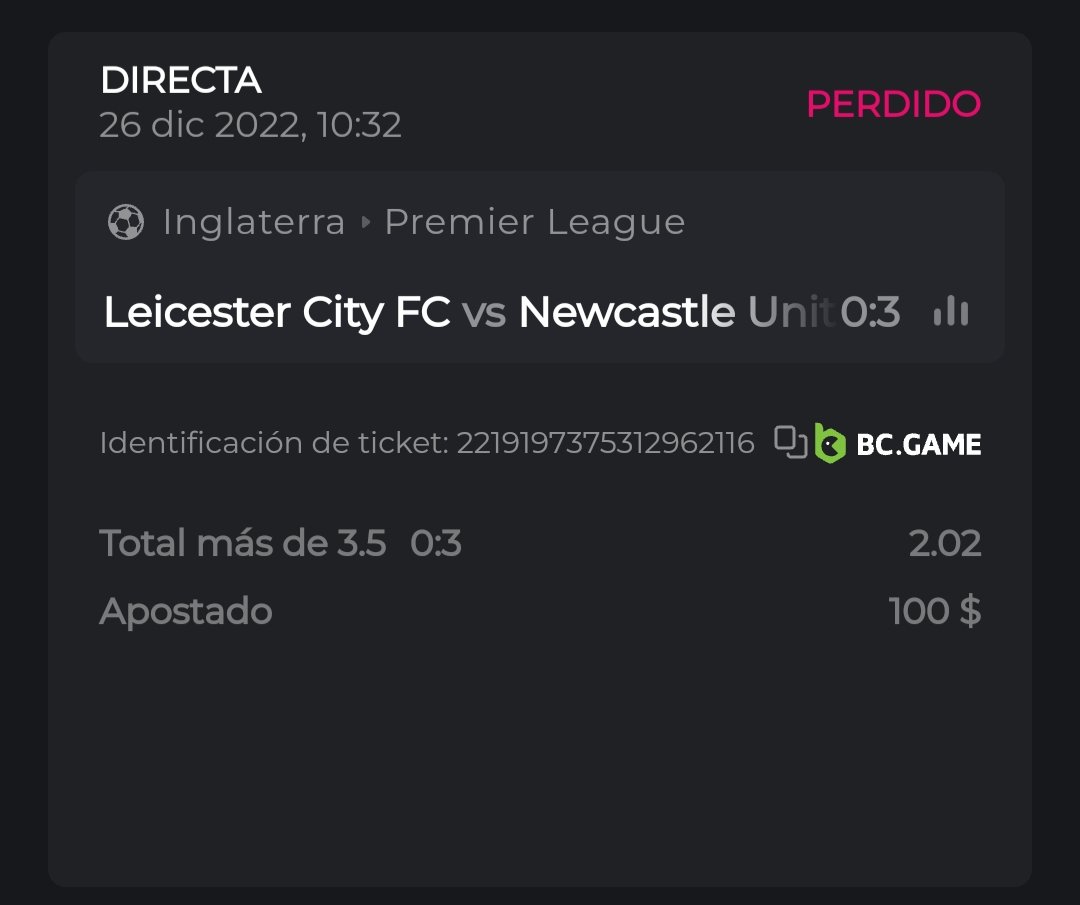Click the green BC.GAME logo icon
The height and width of the screenshot is (905, 1080).
(830, 443)
